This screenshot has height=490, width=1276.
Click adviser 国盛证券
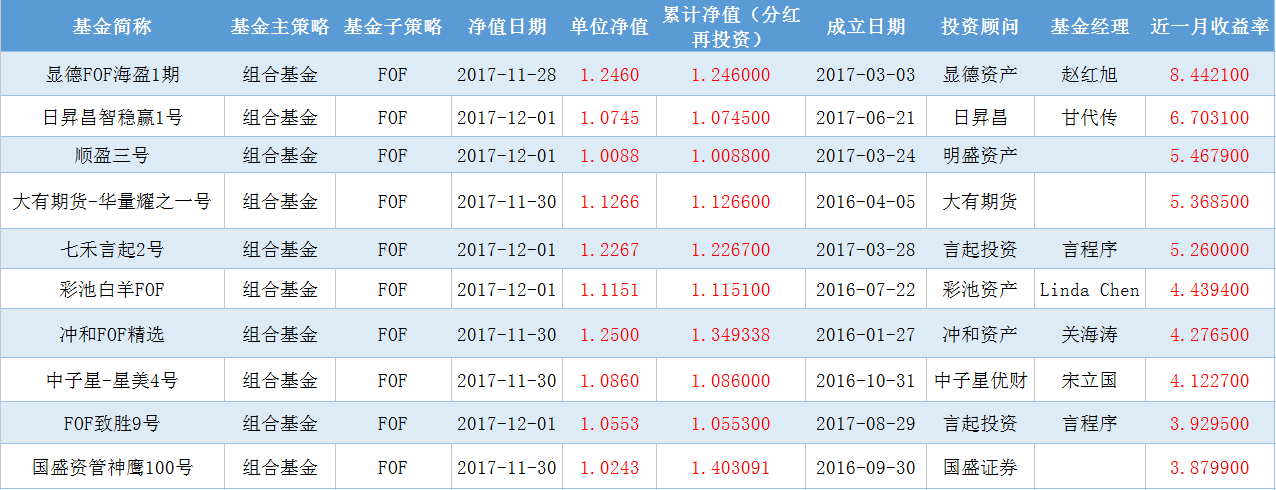coord(980,467)
